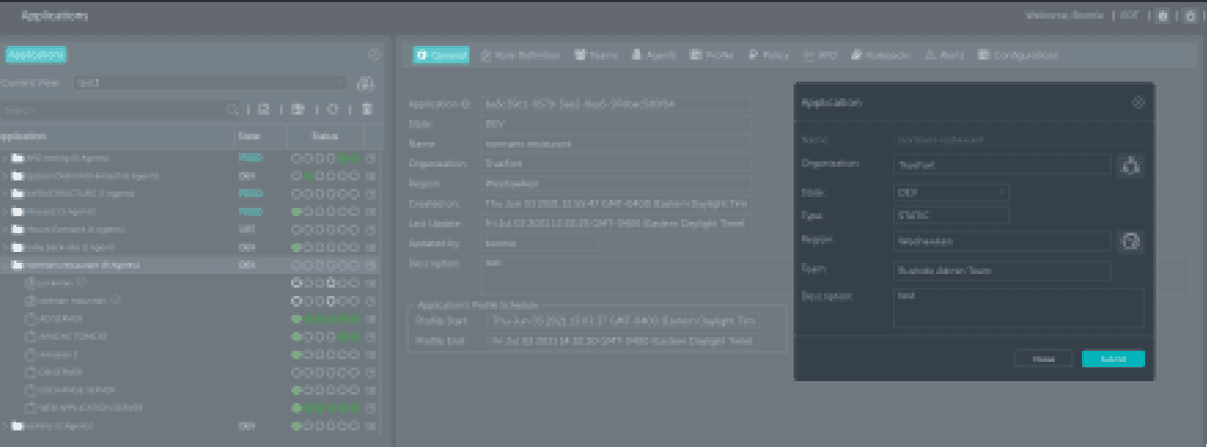Click the Close button in dialog

tap(1043, 359)
